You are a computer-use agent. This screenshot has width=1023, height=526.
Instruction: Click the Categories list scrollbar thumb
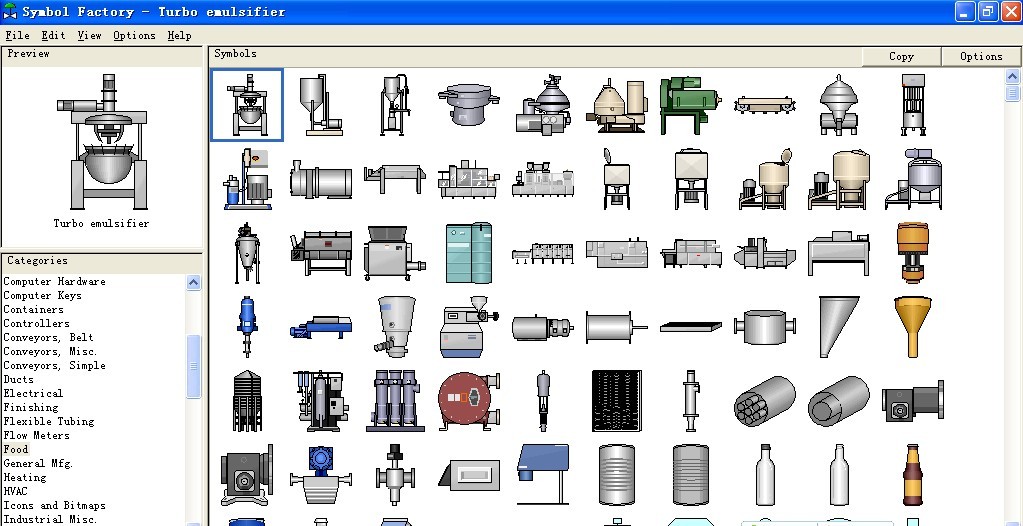[193, 366]
